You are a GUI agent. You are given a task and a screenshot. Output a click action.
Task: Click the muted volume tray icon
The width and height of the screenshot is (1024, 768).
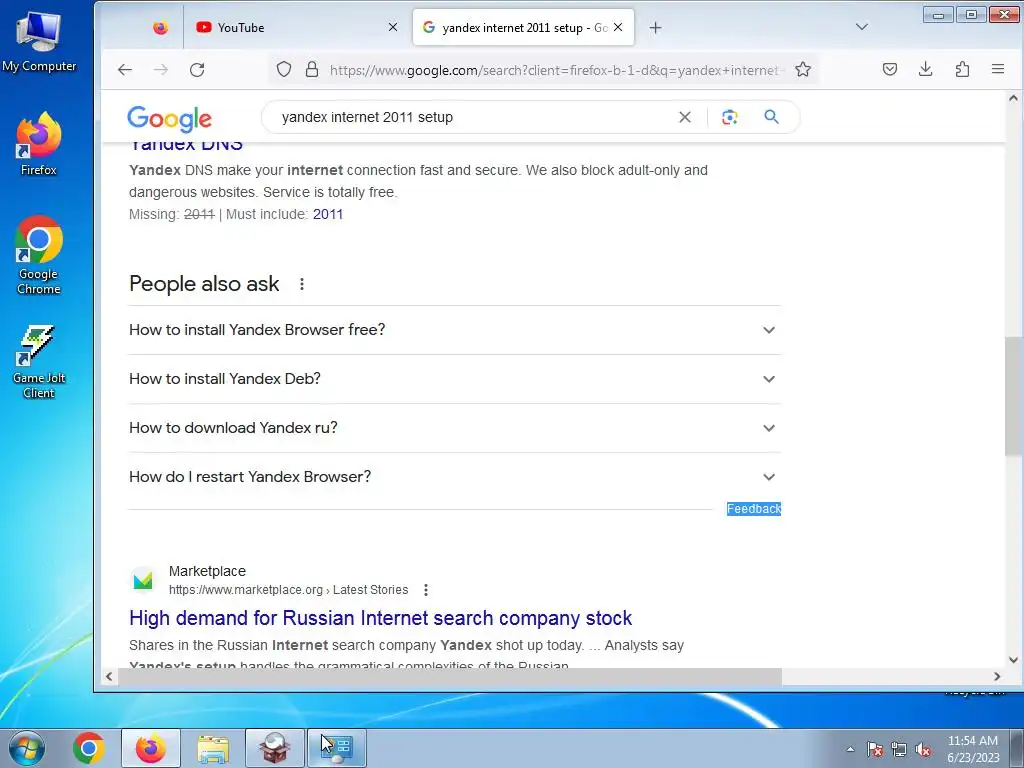(923, 750)
